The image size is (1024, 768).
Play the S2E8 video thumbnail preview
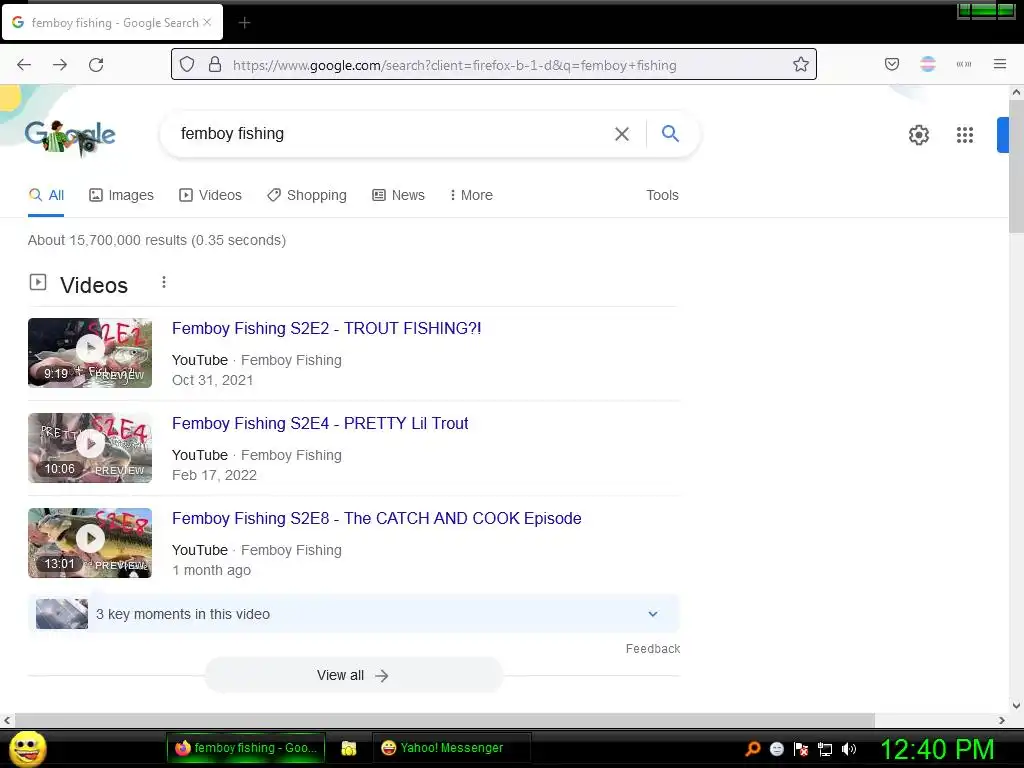pos(90,543)
